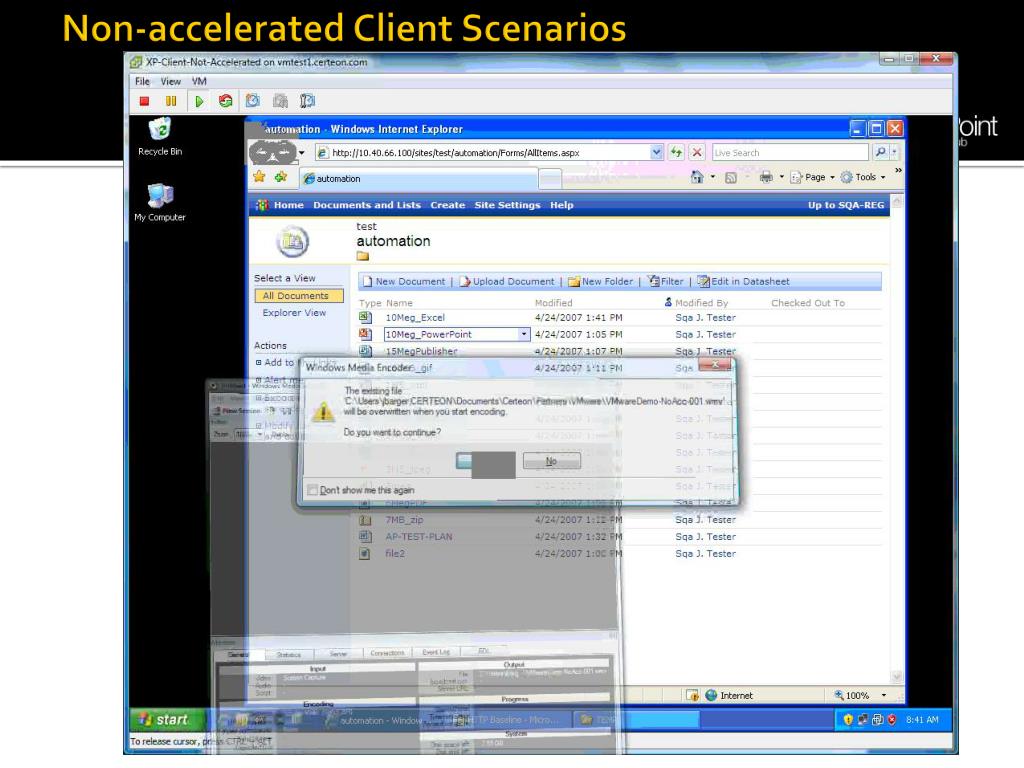Viewport: 1024px width, 768px height.
Task: Click the 8:41 AM system clock
Action: coord(922,720)
